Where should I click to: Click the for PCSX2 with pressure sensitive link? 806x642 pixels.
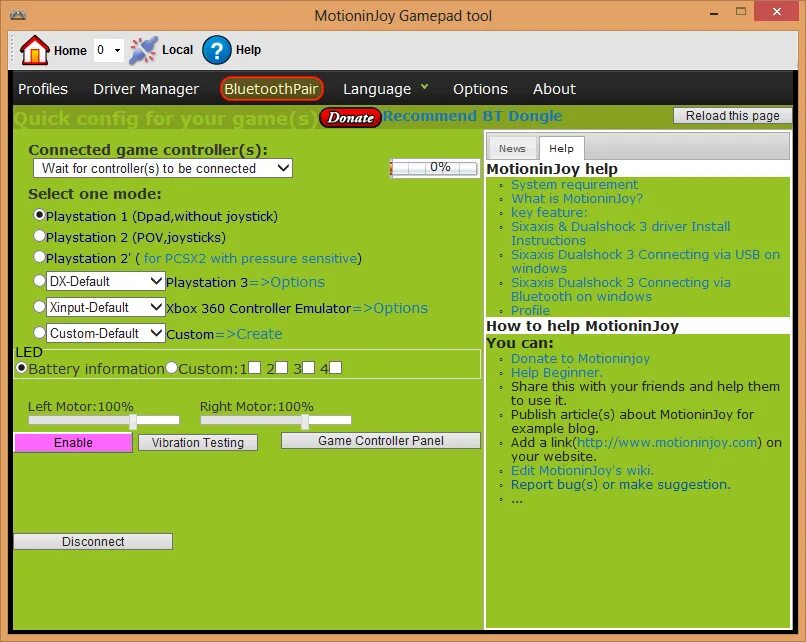point(250,258)
